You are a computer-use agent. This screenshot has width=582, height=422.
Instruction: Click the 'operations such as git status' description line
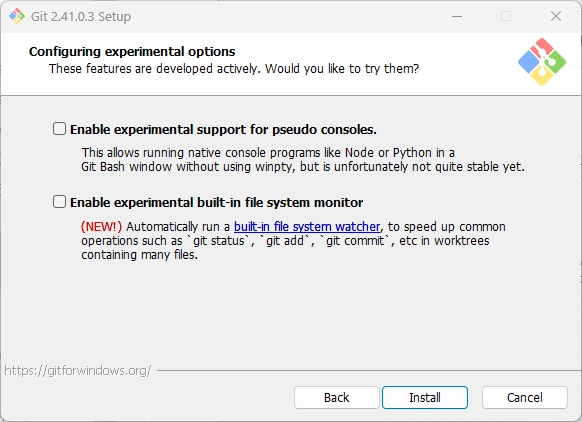click(x=285, y=241)
